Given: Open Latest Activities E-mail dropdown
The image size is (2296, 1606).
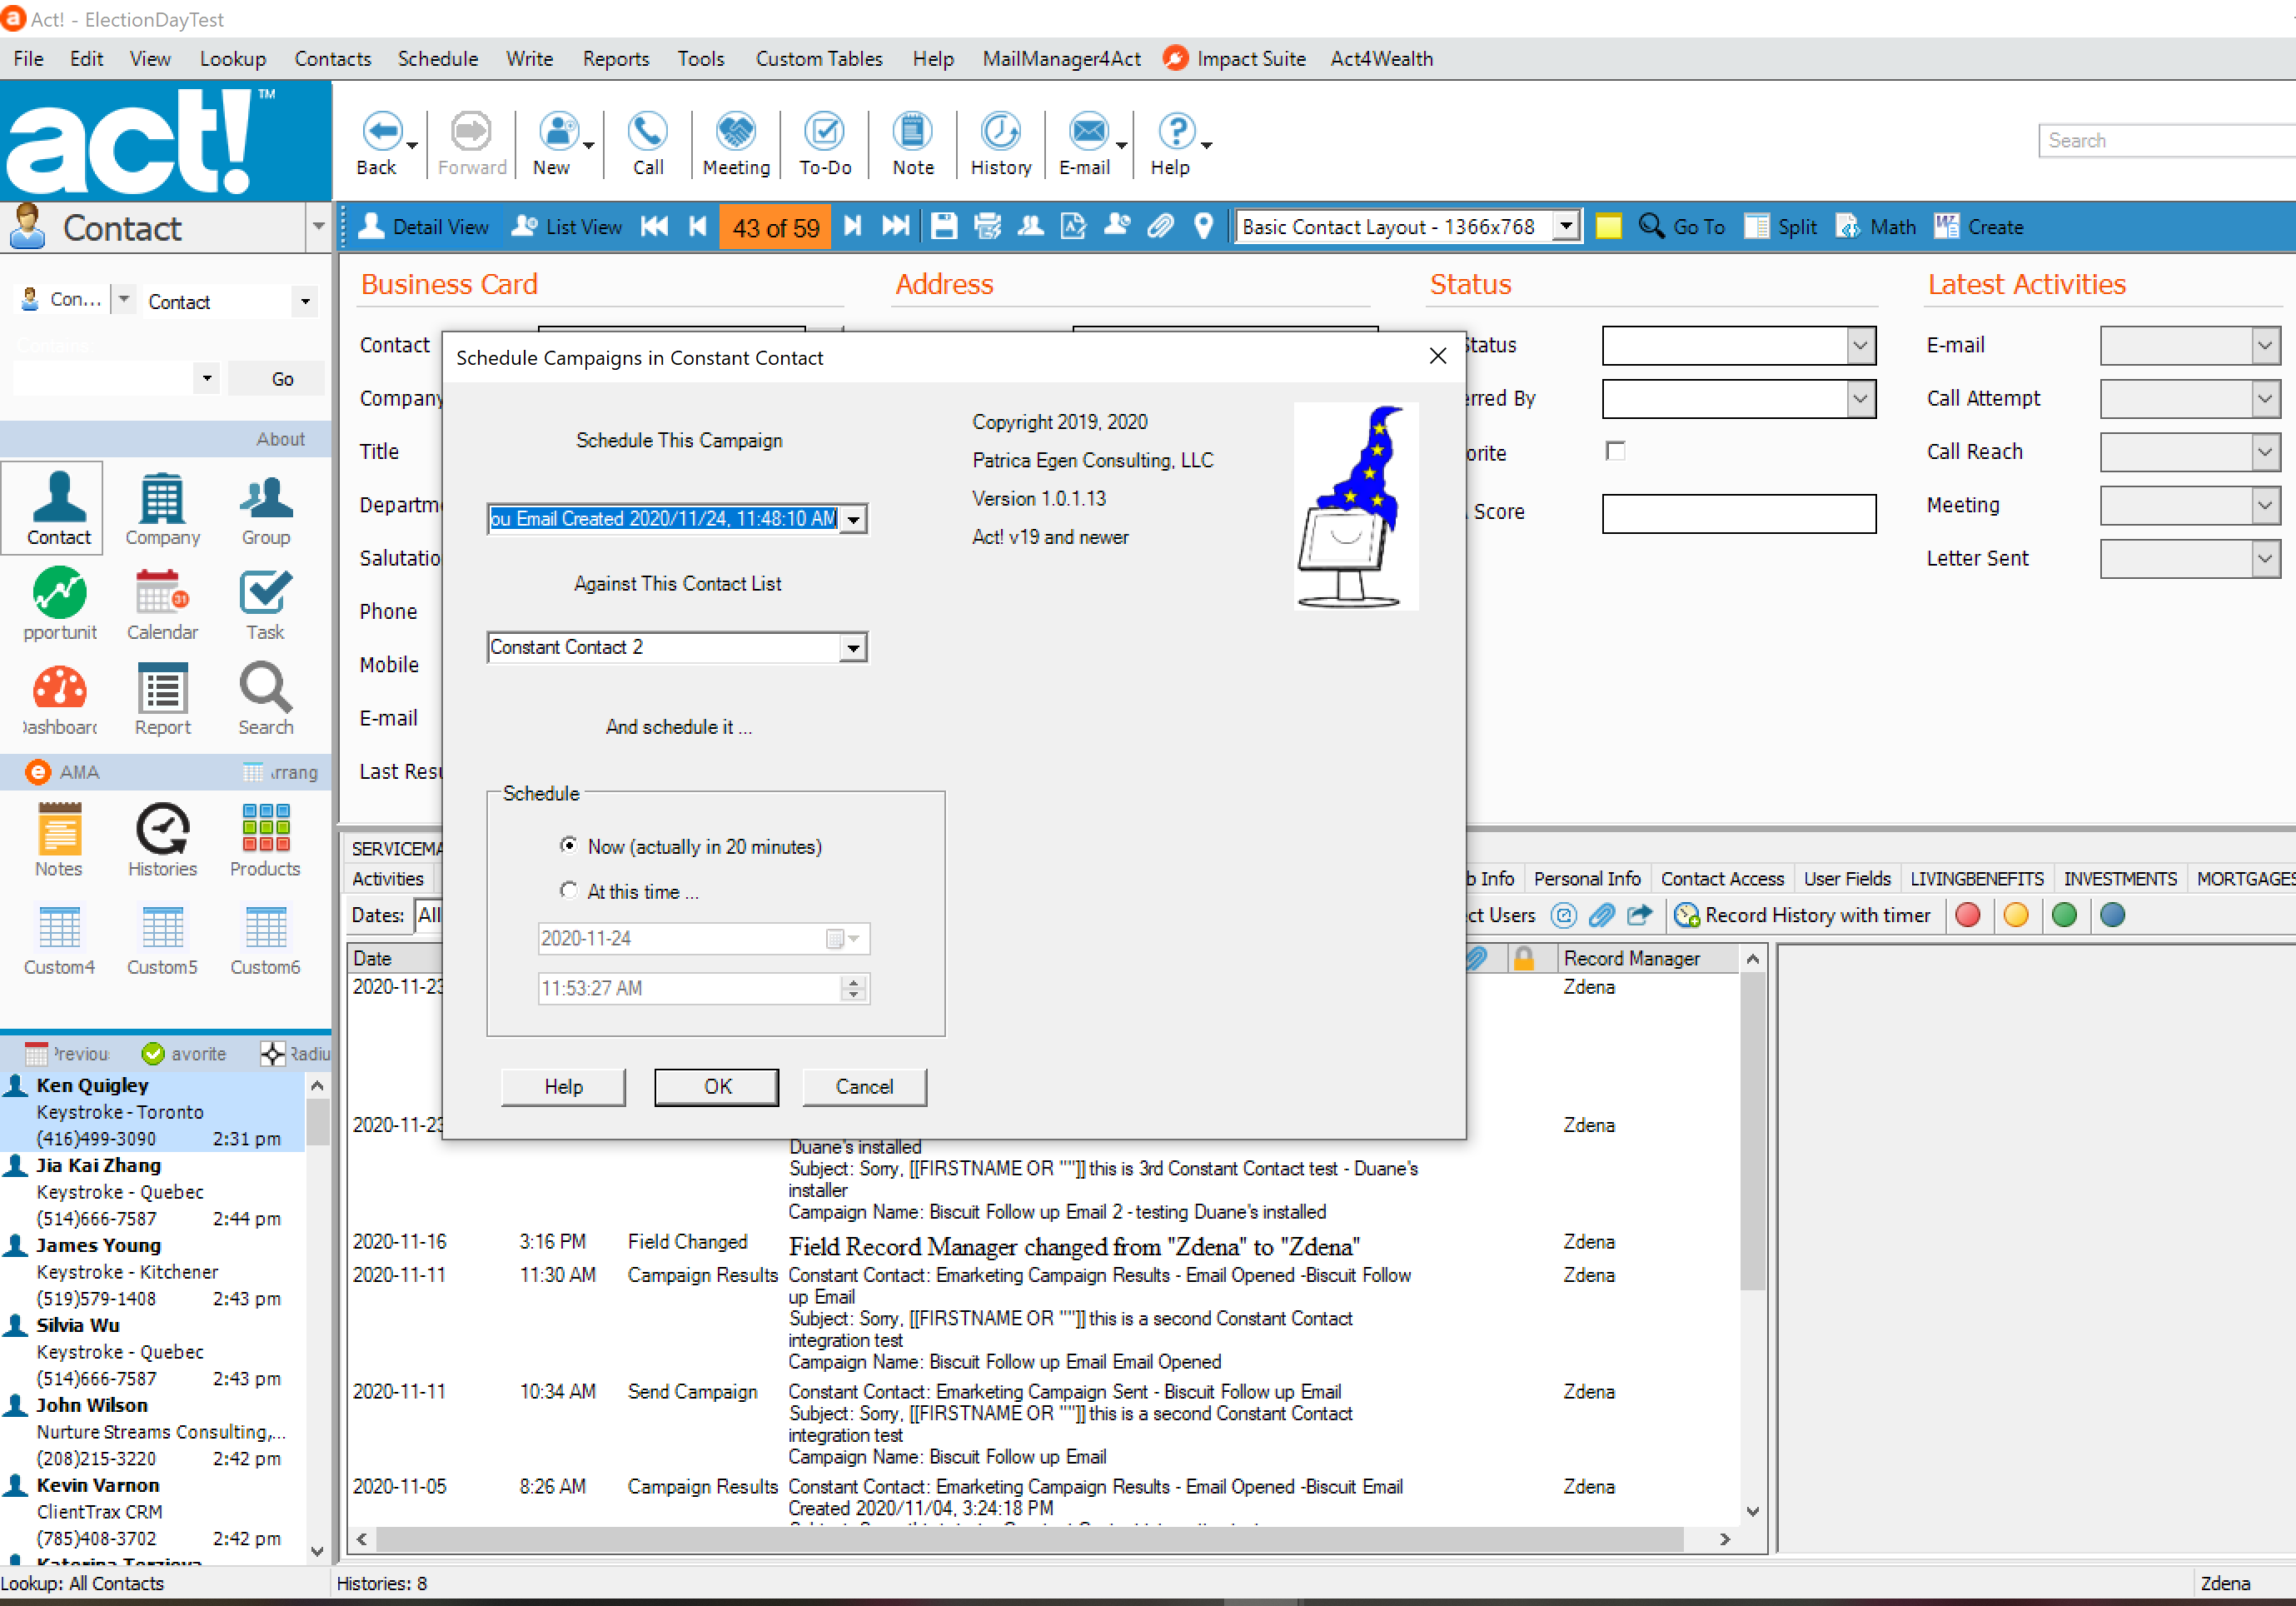Looking at the screenshot, I should pos(2265,346).
